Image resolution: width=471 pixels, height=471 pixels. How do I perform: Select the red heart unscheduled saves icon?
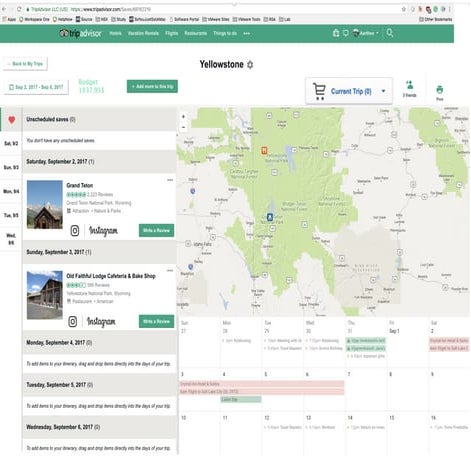(12, 120)
